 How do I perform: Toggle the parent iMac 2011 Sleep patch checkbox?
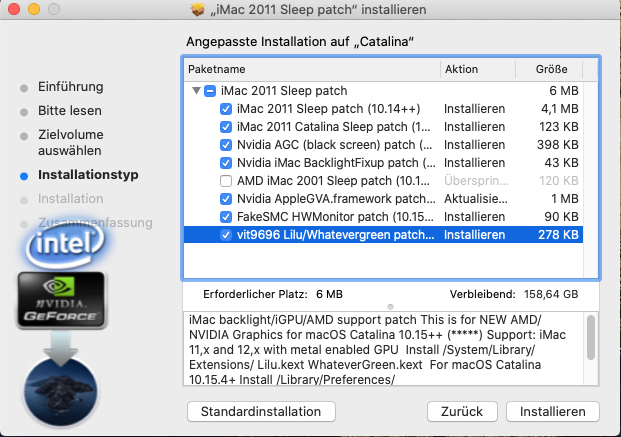[210, 91]
